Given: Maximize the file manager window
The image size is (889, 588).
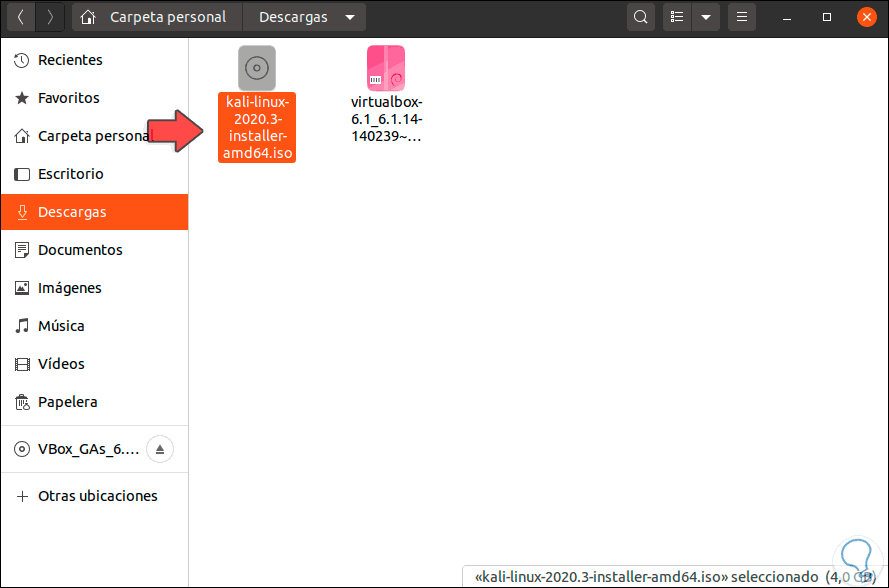Looking at the screenshot, I should 827,17.
